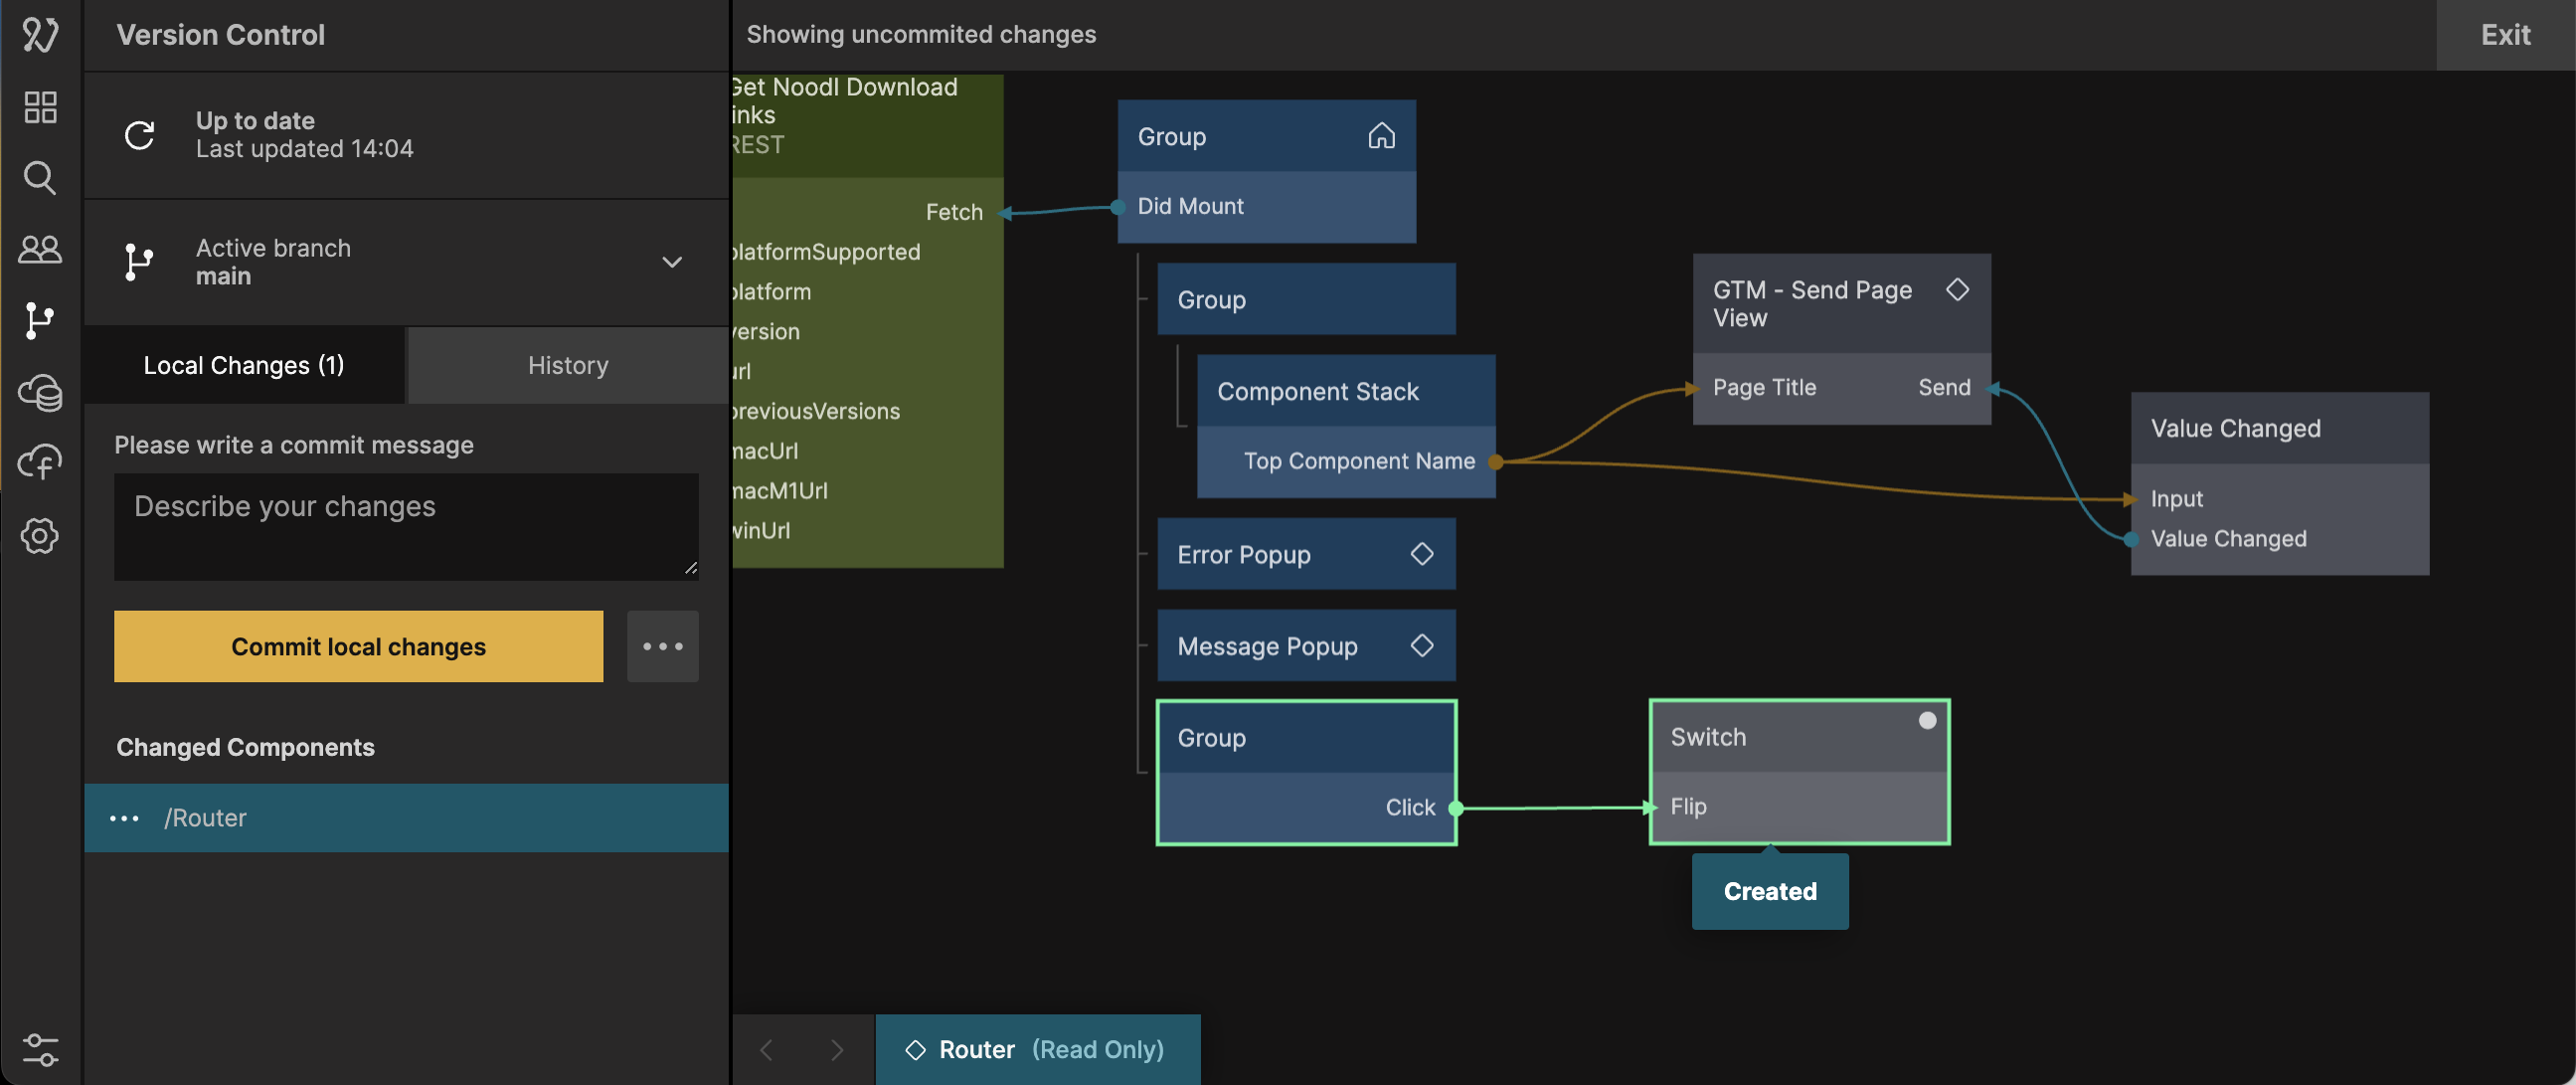Click refresh icon next to Up to date
This screenshot has width=2576, height=1085.
139,135
